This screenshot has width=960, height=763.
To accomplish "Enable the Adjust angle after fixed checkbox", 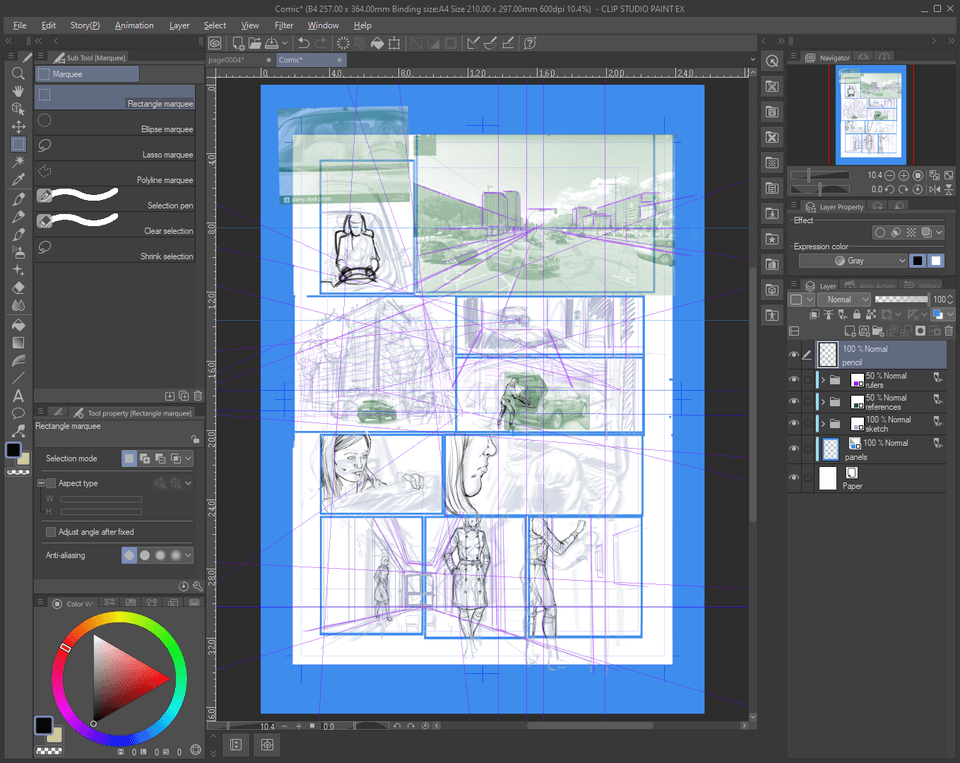I will (50, 531).
